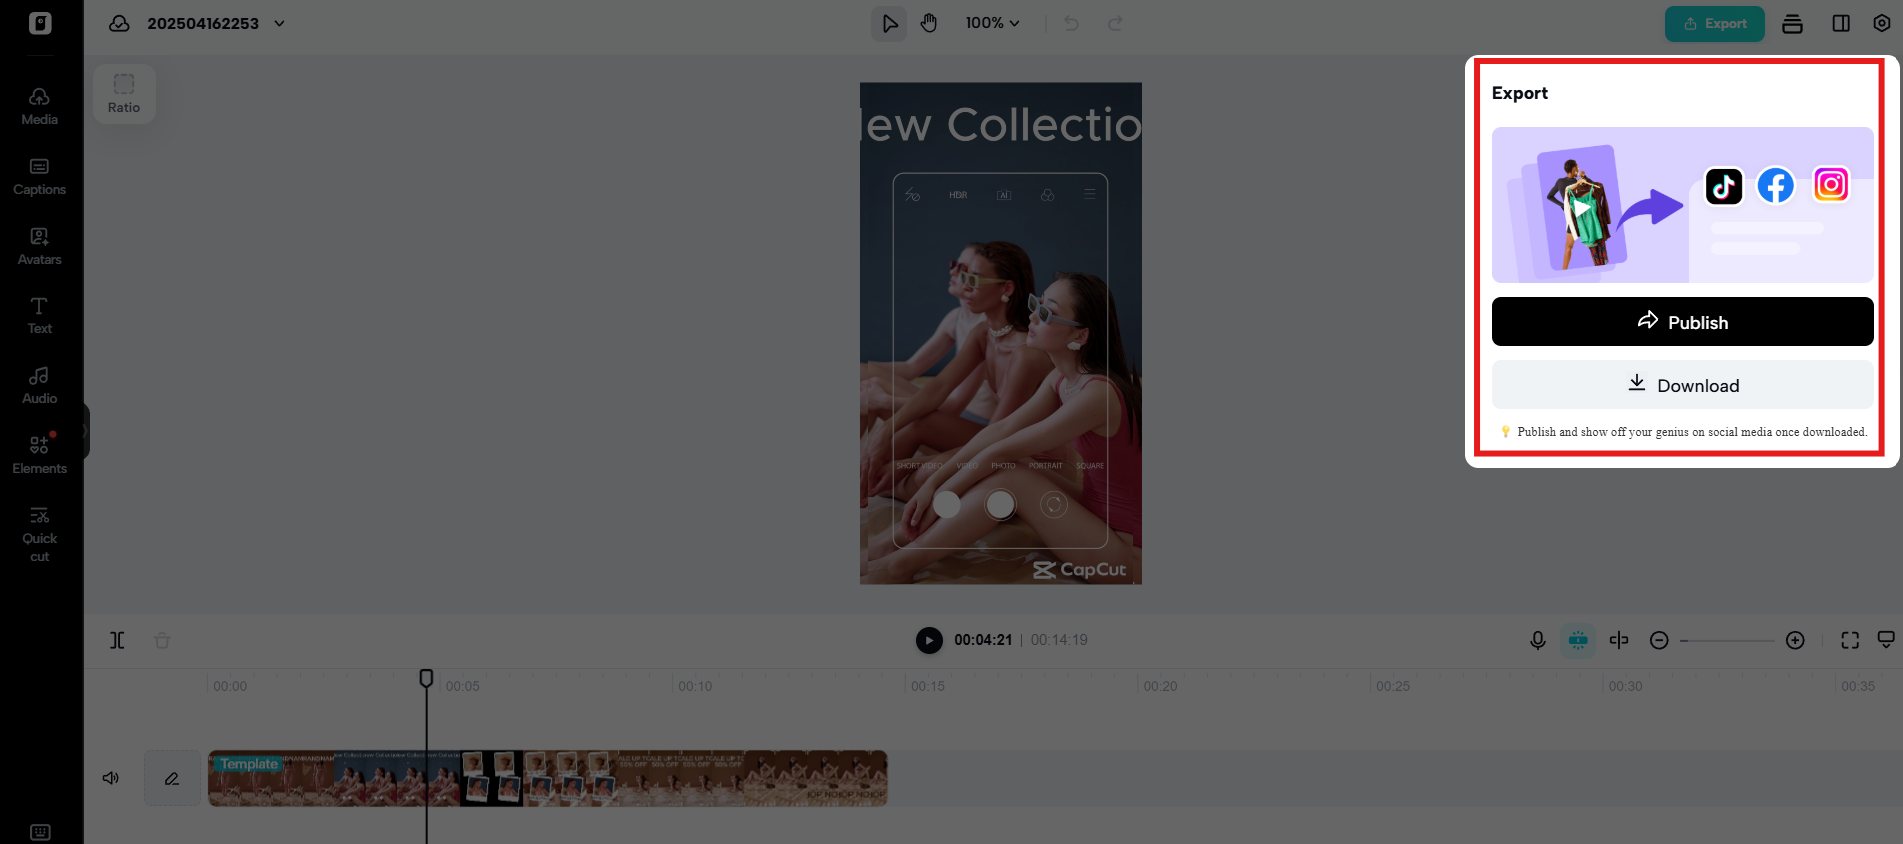This screenshot has height=844, width=1903.
Task: Expand the collapsed side panel handle
Action: (86, 431)
